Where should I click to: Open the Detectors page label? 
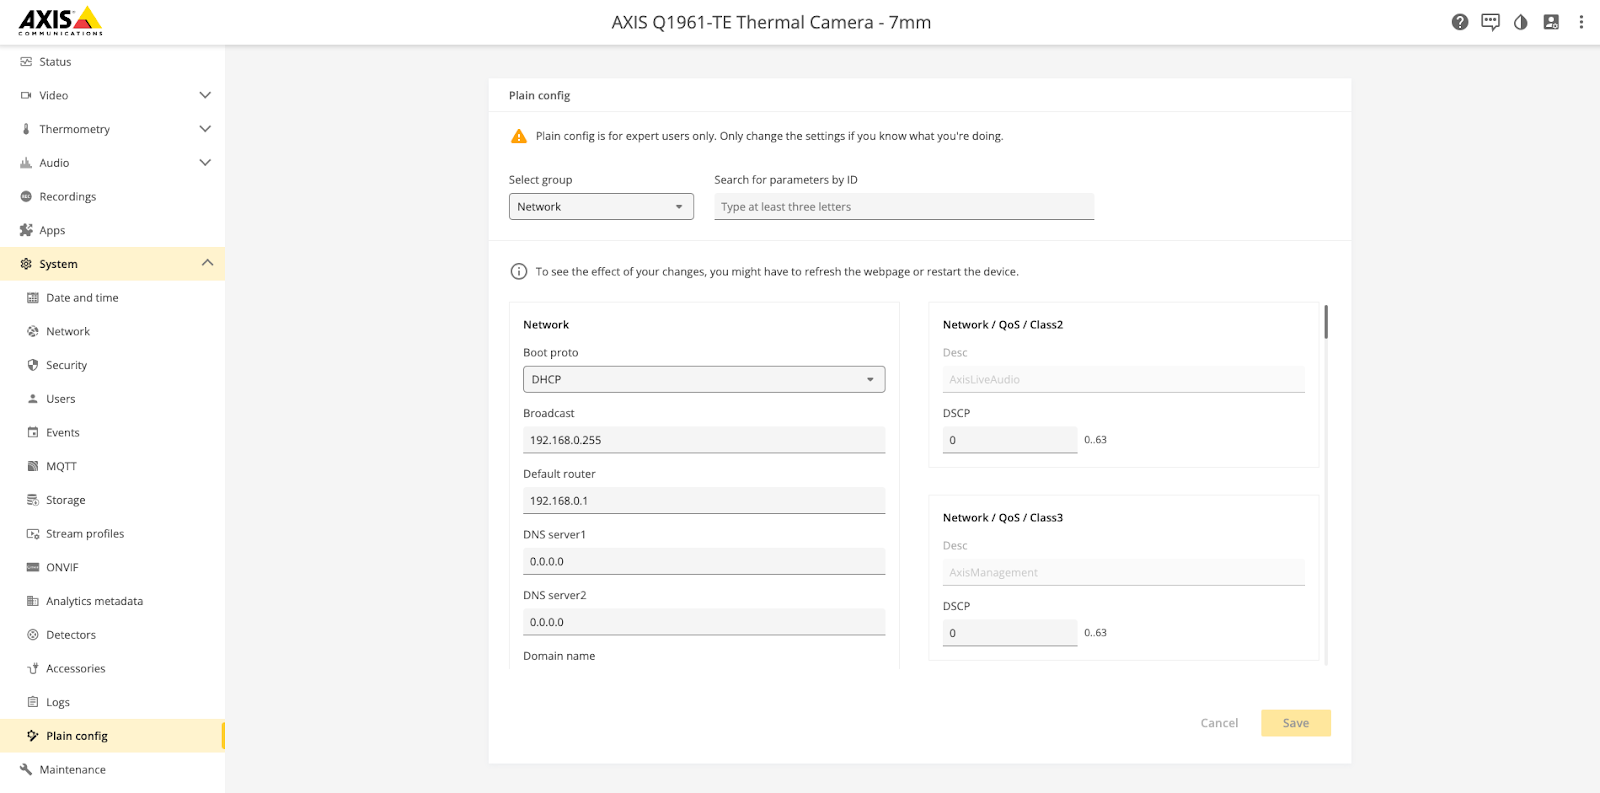pyautogui.click(x=71, y=635)
